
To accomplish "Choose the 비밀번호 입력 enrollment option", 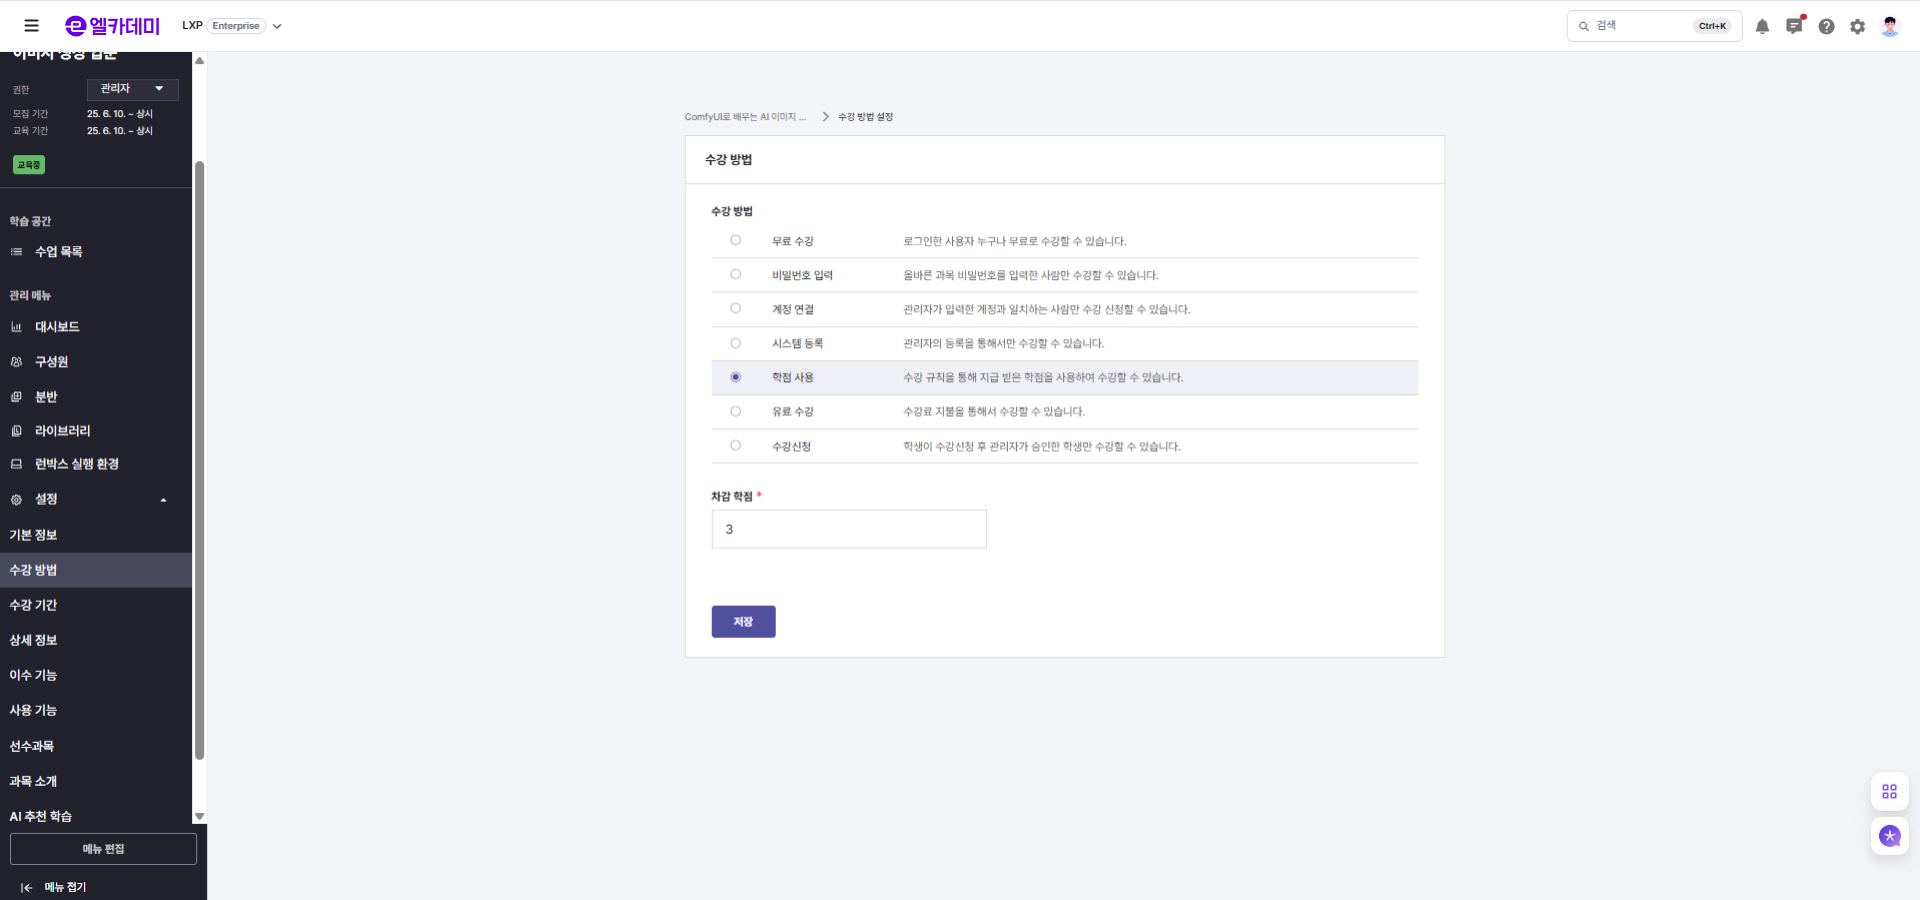I will [x=736, y=274].
